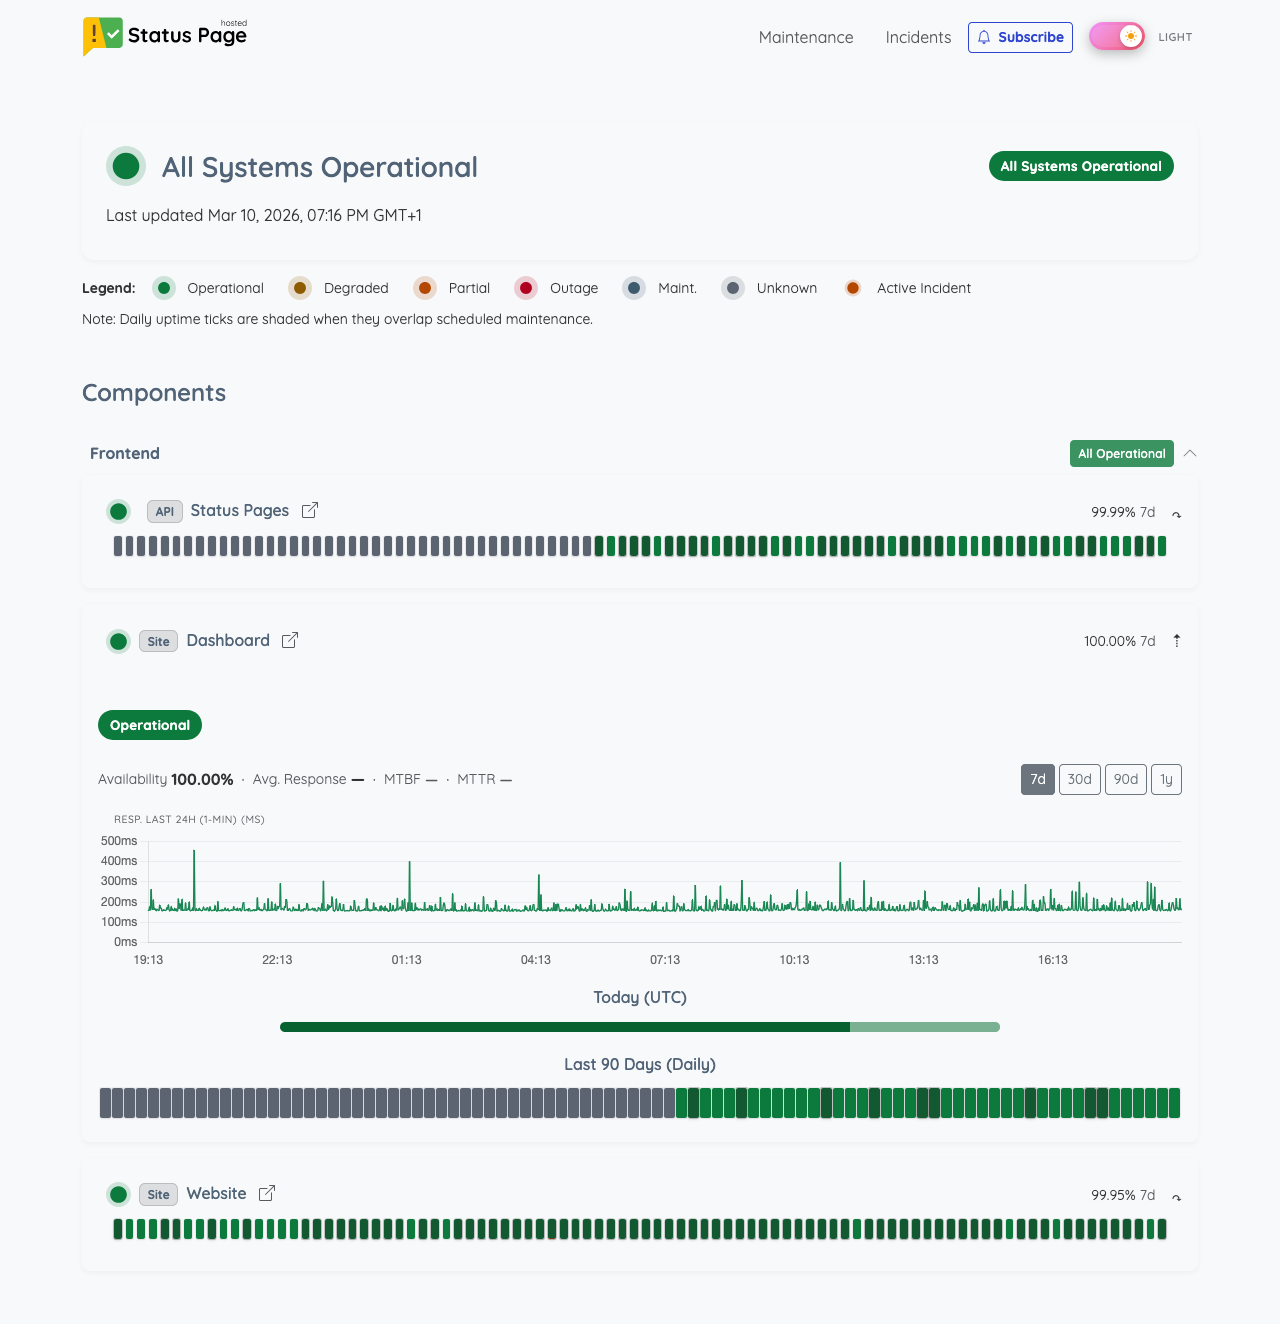Viewport: 1280px width, 1324px height.
Task: Click the green status dot beside Dashboard
Action: 119,641
